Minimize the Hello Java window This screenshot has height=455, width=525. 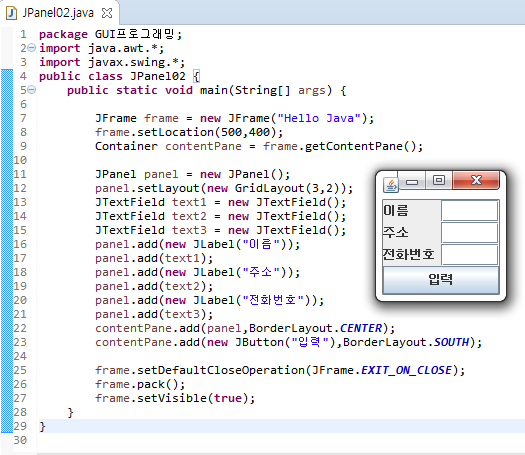coord(412,181)
